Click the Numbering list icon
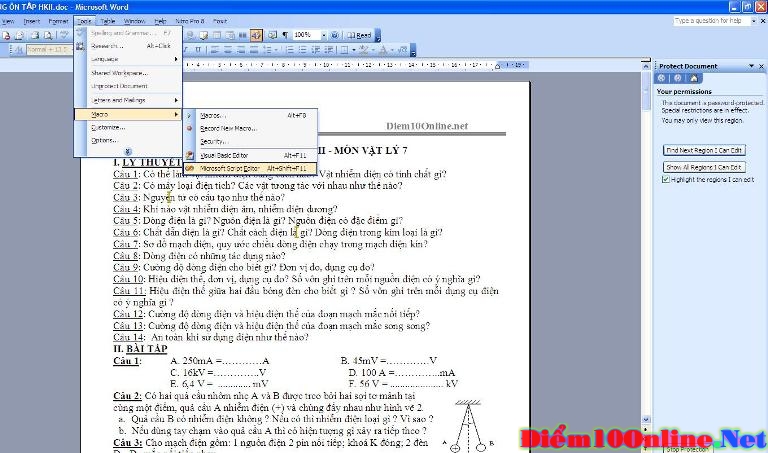Viewport: 768px width, 453px height. tap(290, 49)
